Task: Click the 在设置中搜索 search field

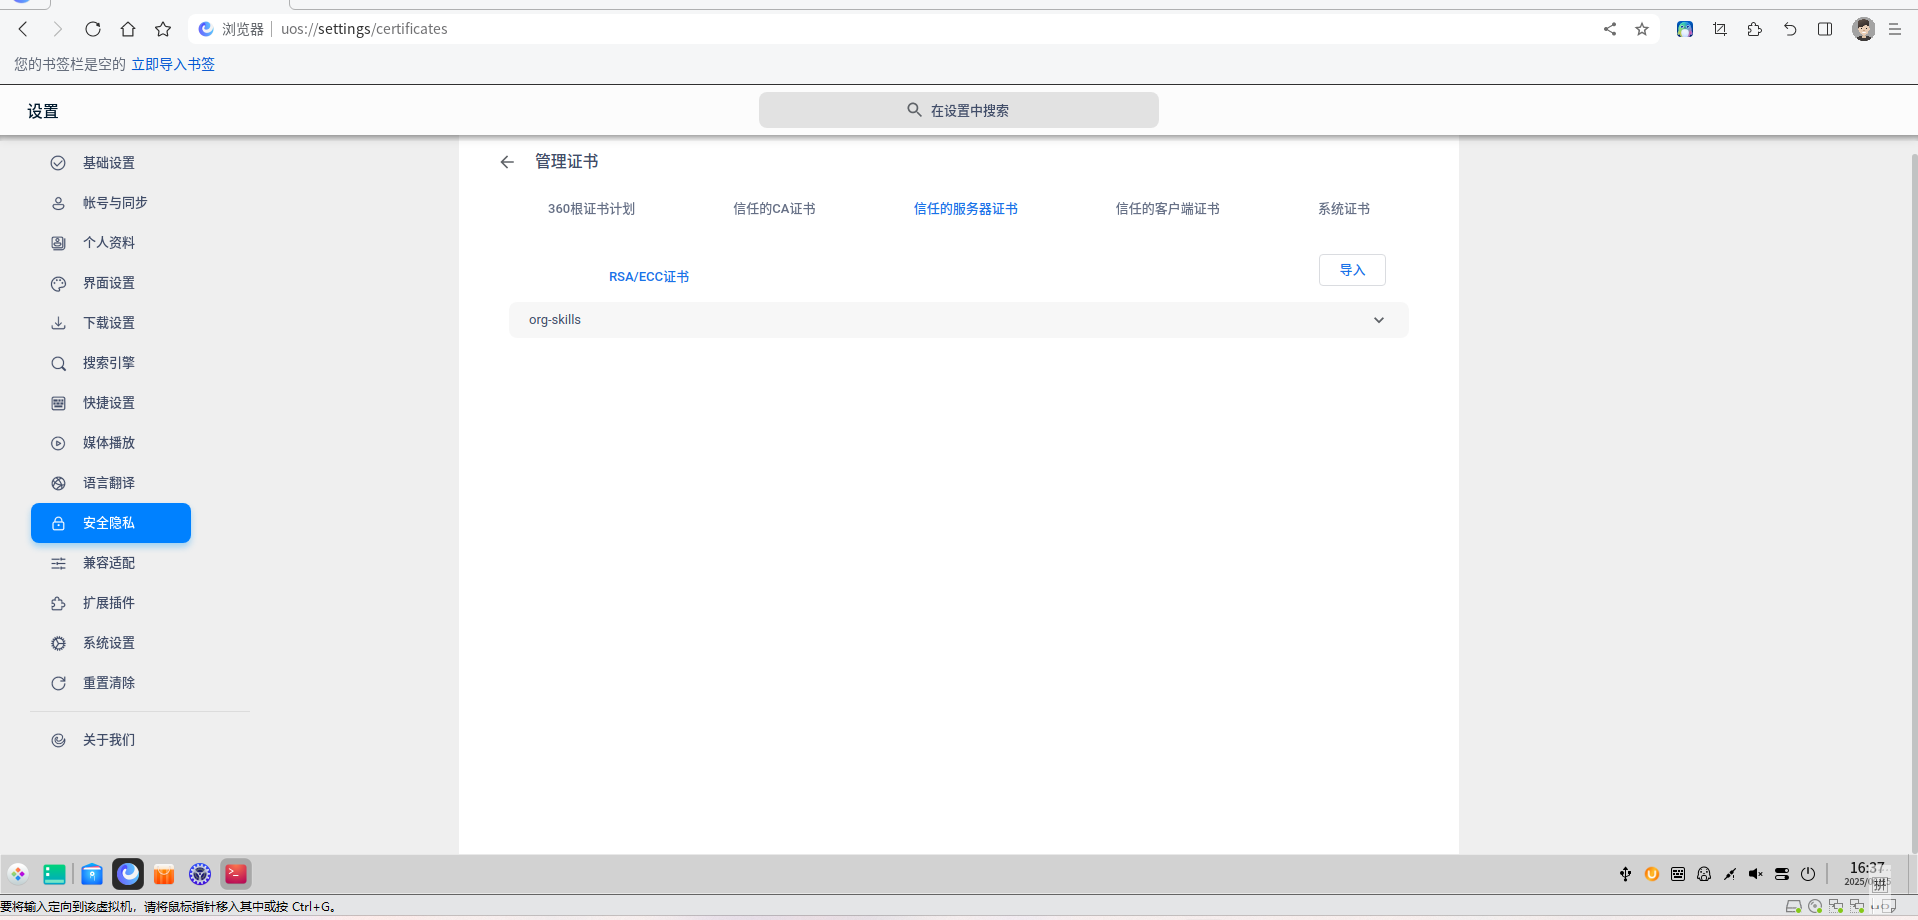Action: click(958, 110)
